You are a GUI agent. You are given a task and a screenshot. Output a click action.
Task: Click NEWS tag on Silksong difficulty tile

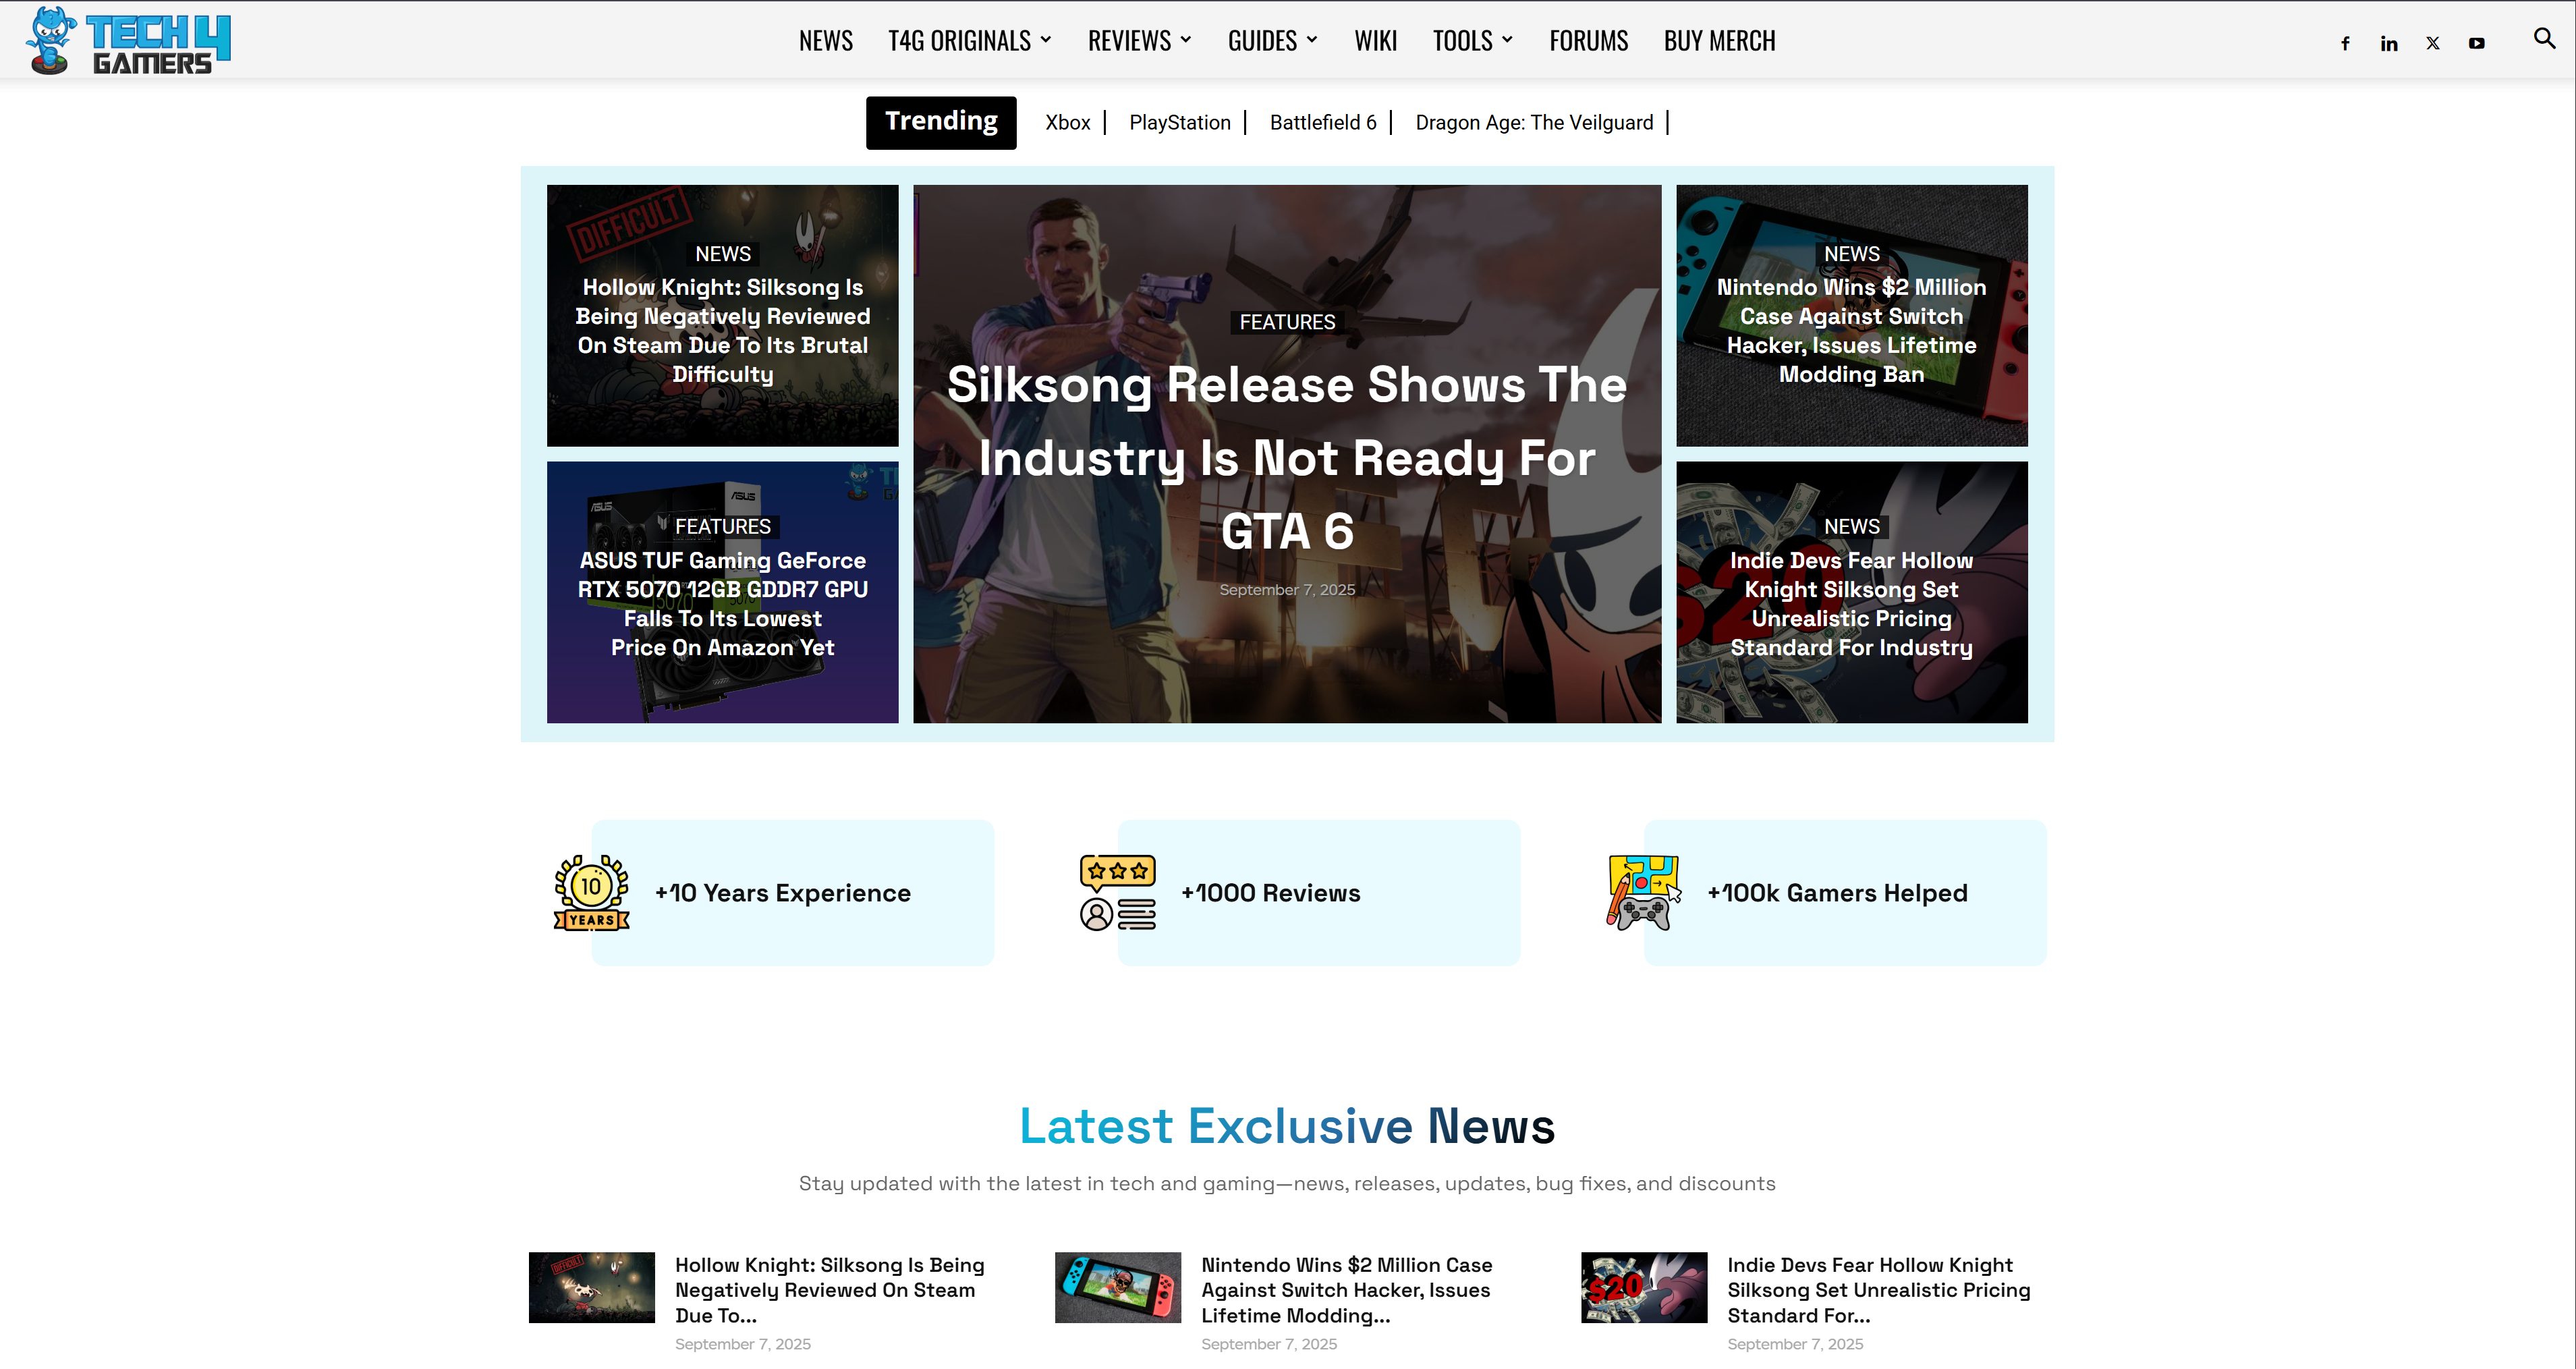click(x=722, y=254)
